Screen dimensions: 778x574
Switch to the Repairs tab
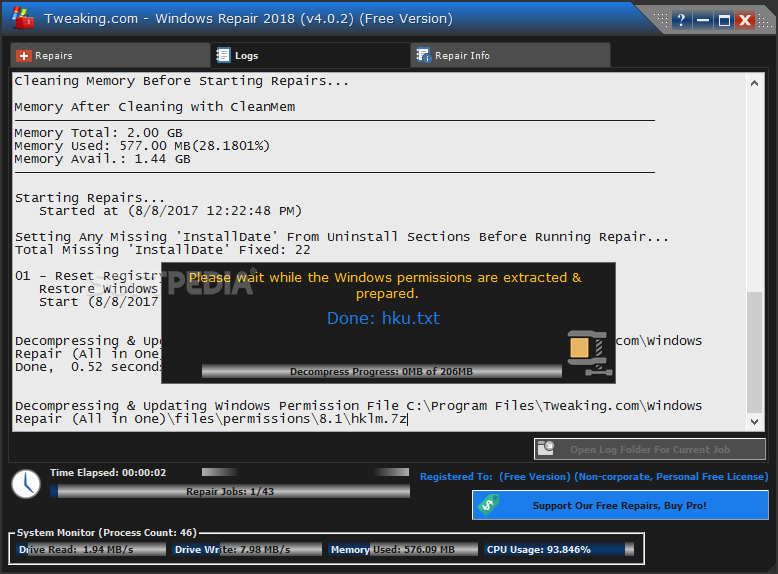click(x=110, y=55)
